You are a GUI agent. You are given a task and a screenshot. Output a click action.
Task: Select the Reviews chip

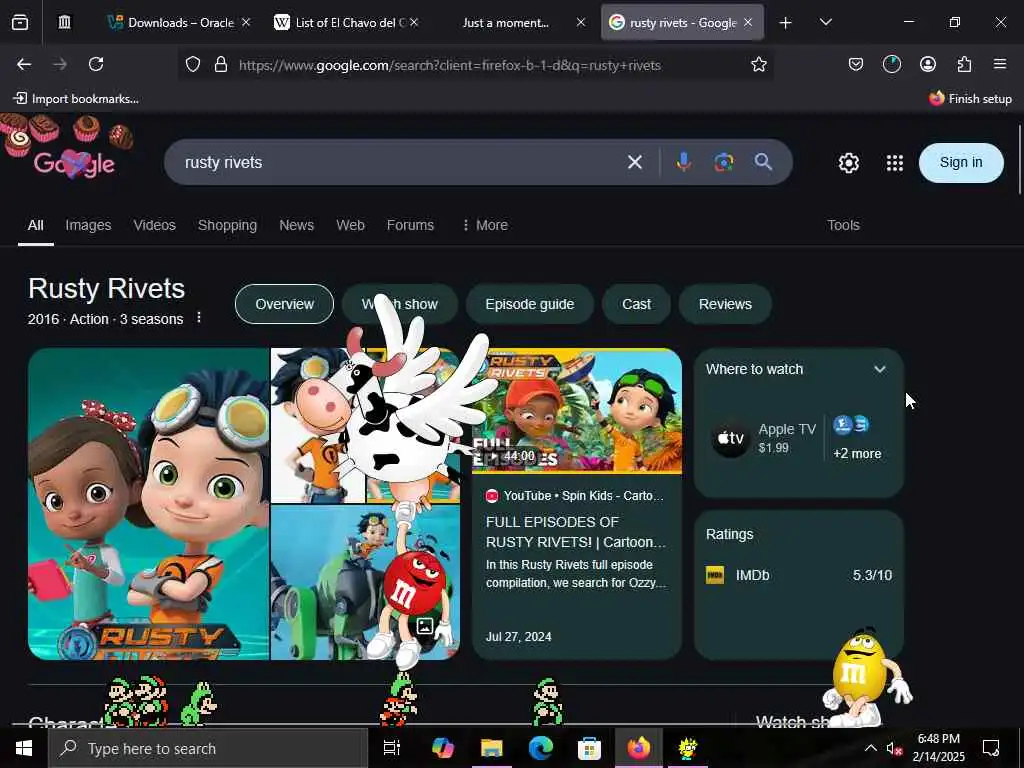(x=725, y=304)
